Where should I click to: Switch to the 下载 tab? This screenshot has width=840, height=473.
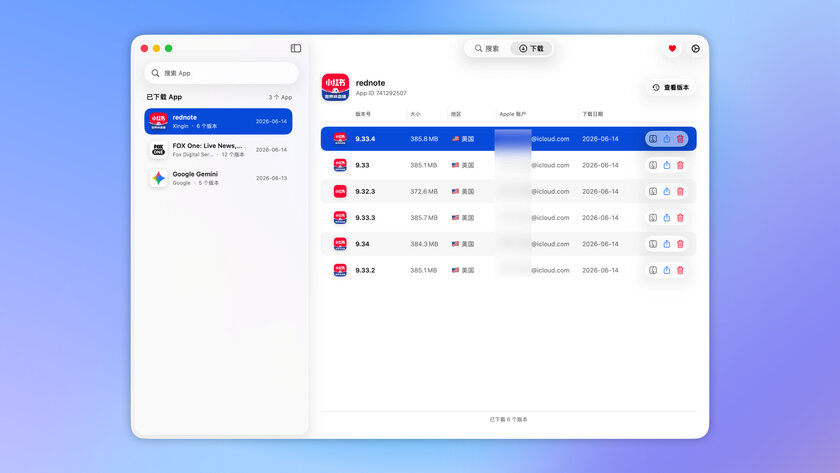[531, 48]
